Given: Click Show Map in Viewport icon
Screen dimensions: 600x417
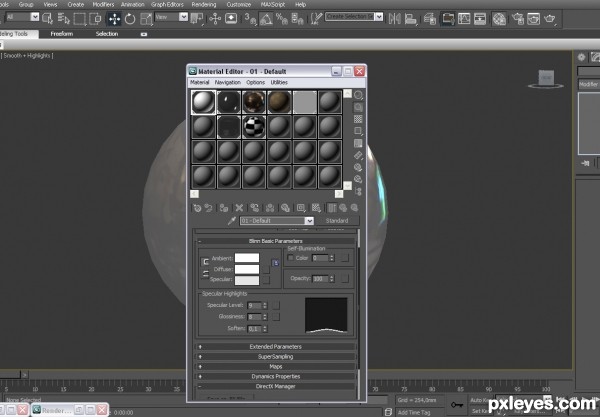Looking at the screenshot, I should [316, 208].
